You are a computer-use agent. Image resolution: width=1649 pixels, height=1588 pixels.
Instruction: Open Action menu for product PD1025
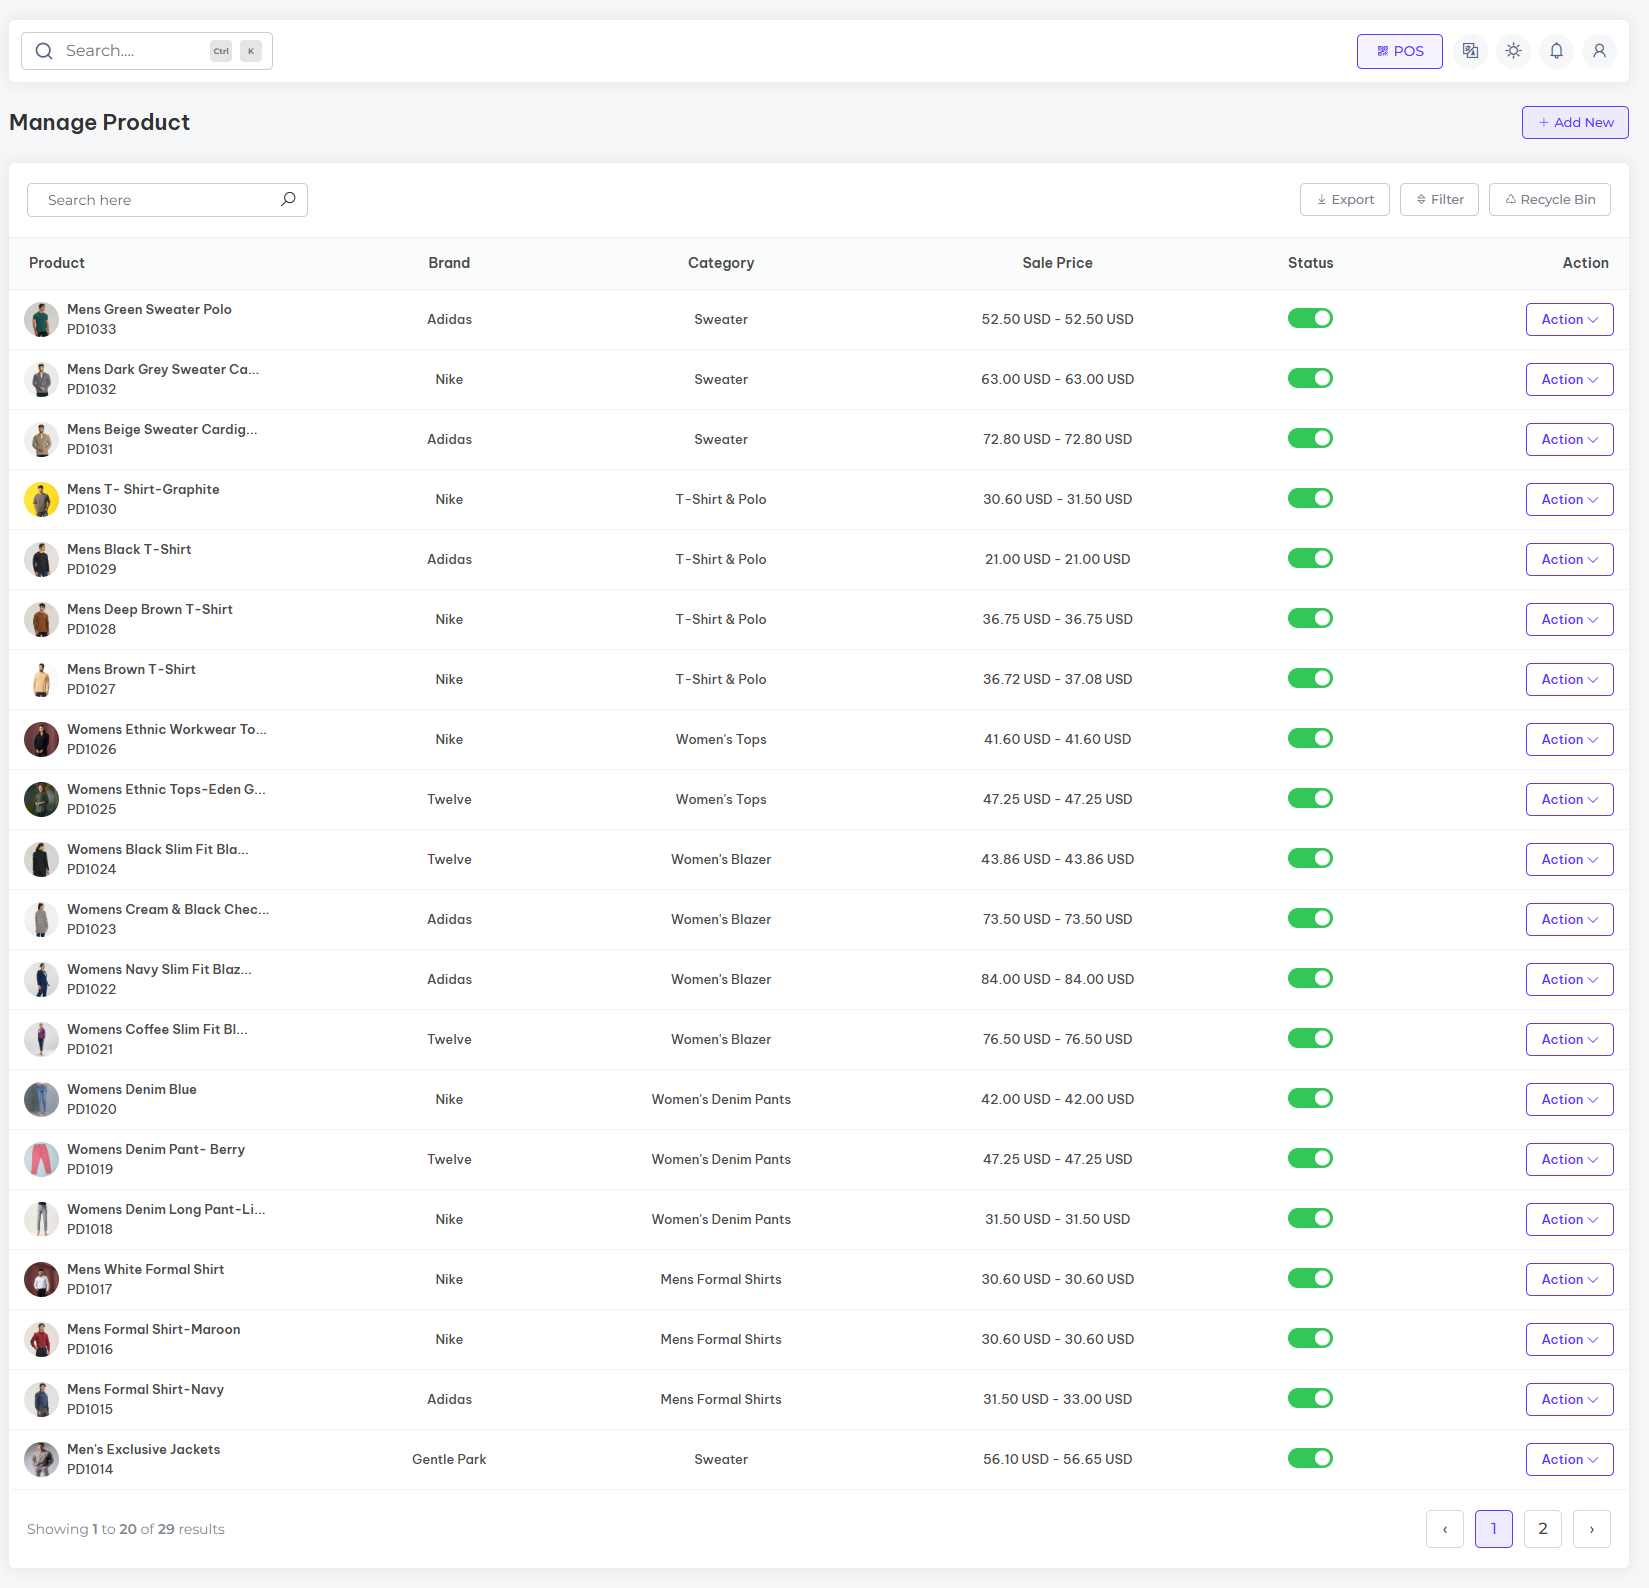click(x=1569, y=799)
